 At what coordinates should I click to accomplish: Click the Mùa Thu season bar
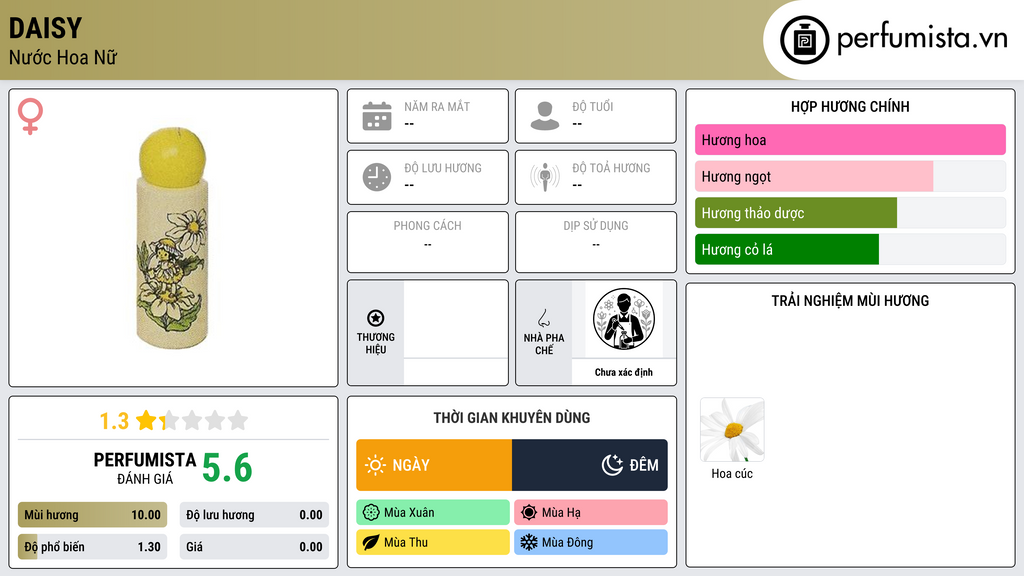(x=433, y=542)
